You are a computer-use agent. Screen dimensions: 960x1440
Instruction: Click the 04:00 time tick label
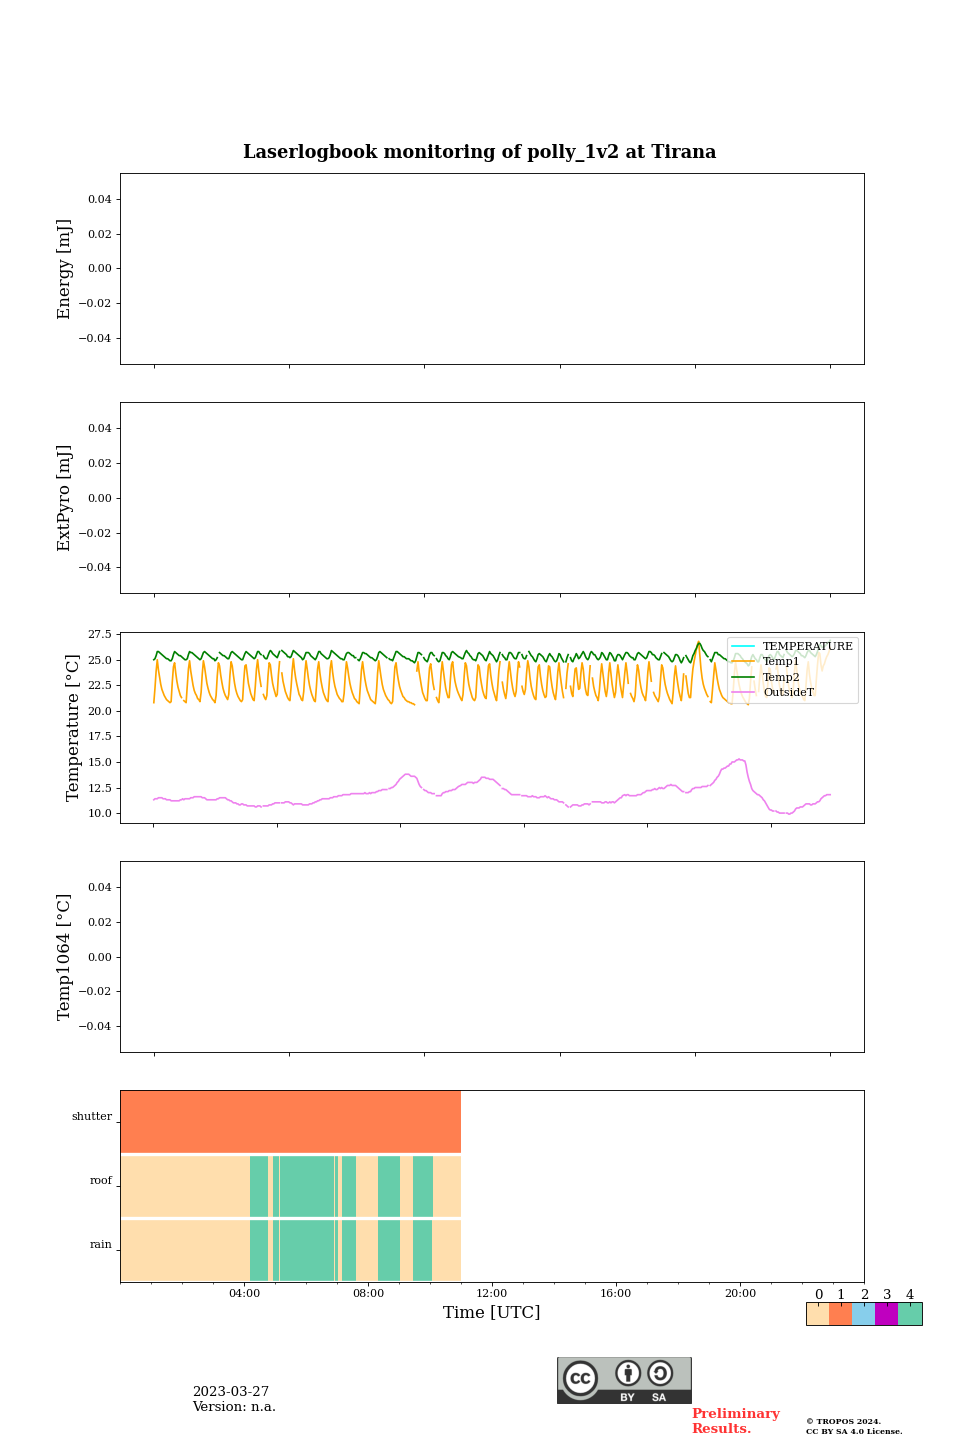244,1293
